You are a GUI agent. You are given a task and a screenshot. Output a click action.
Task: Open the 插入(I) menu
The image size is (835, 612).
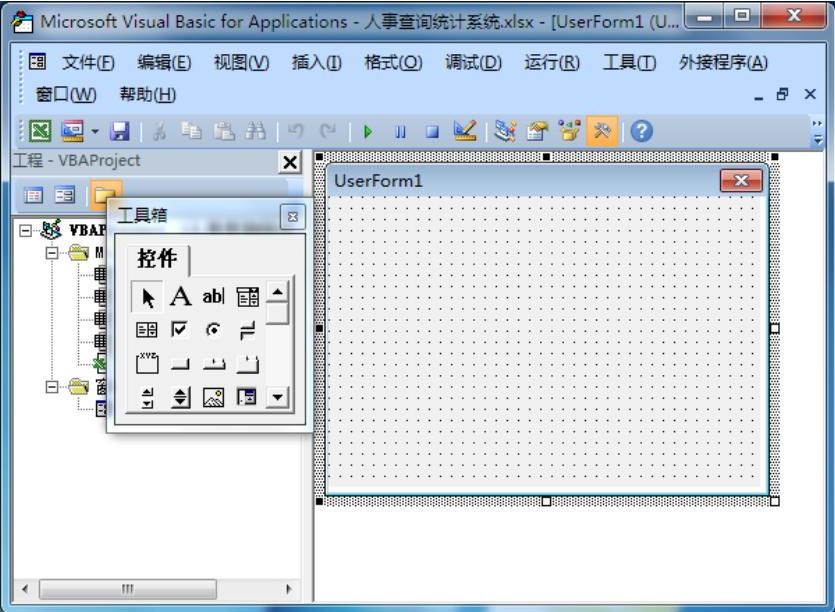coord(316,62)
